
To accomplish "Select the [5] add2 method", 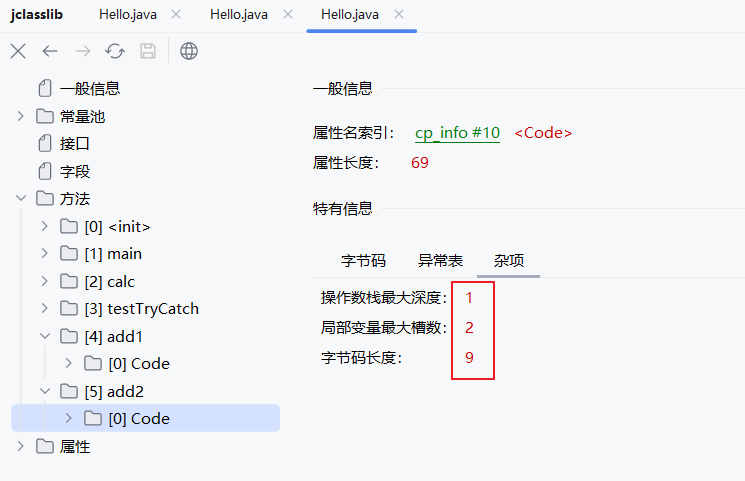I will pos(114,392).
